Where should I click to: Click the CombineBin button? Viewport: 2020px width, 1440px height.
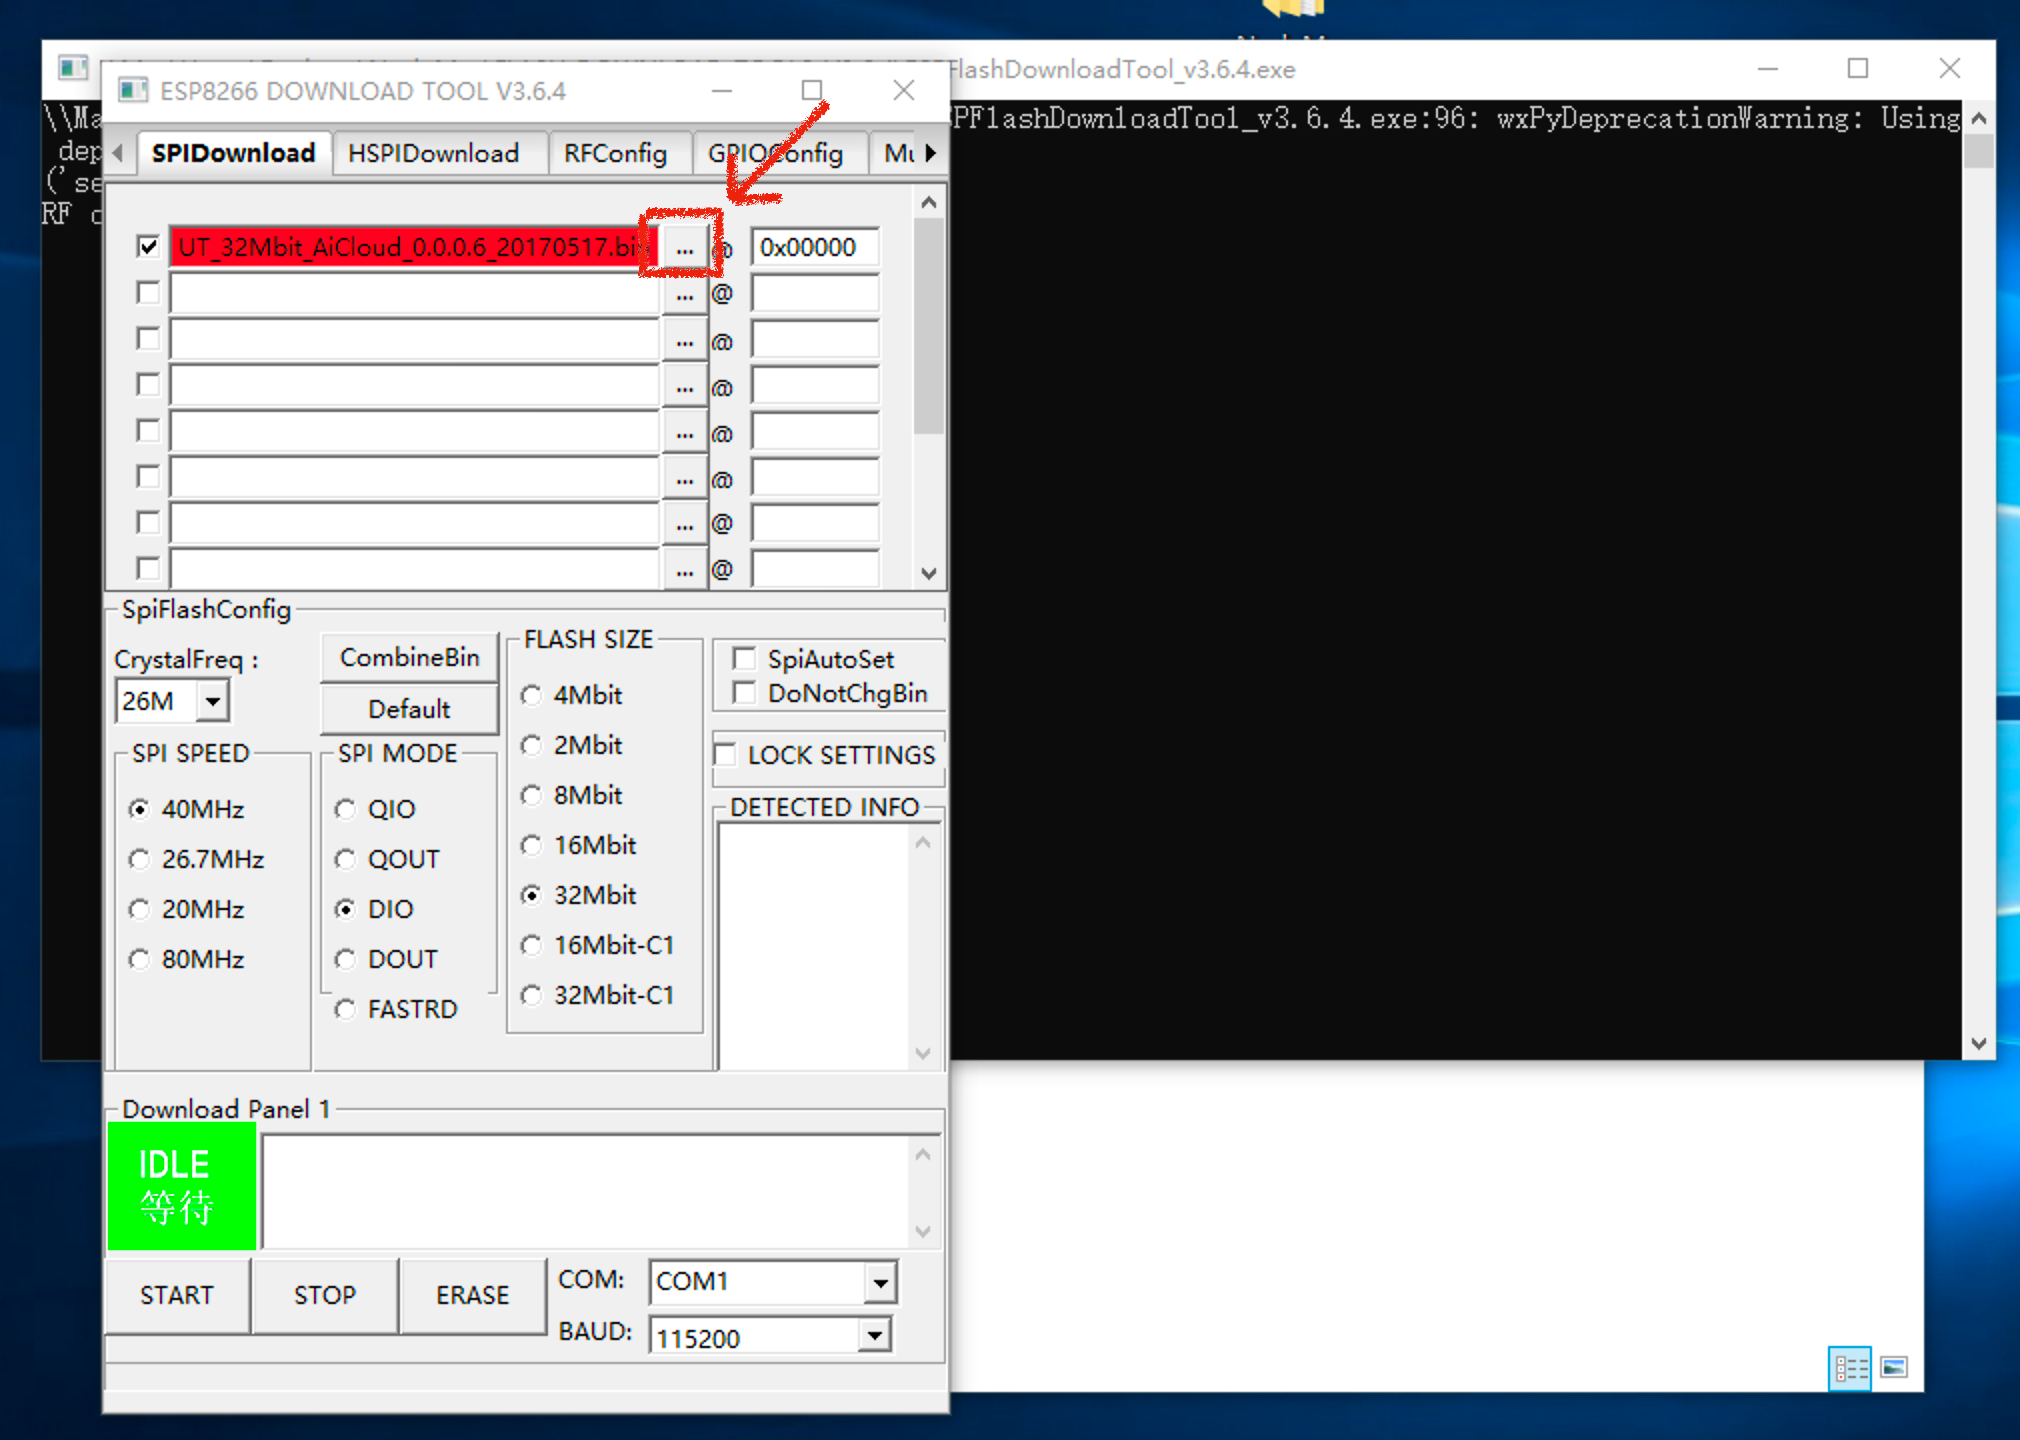(x=409, y=657)
